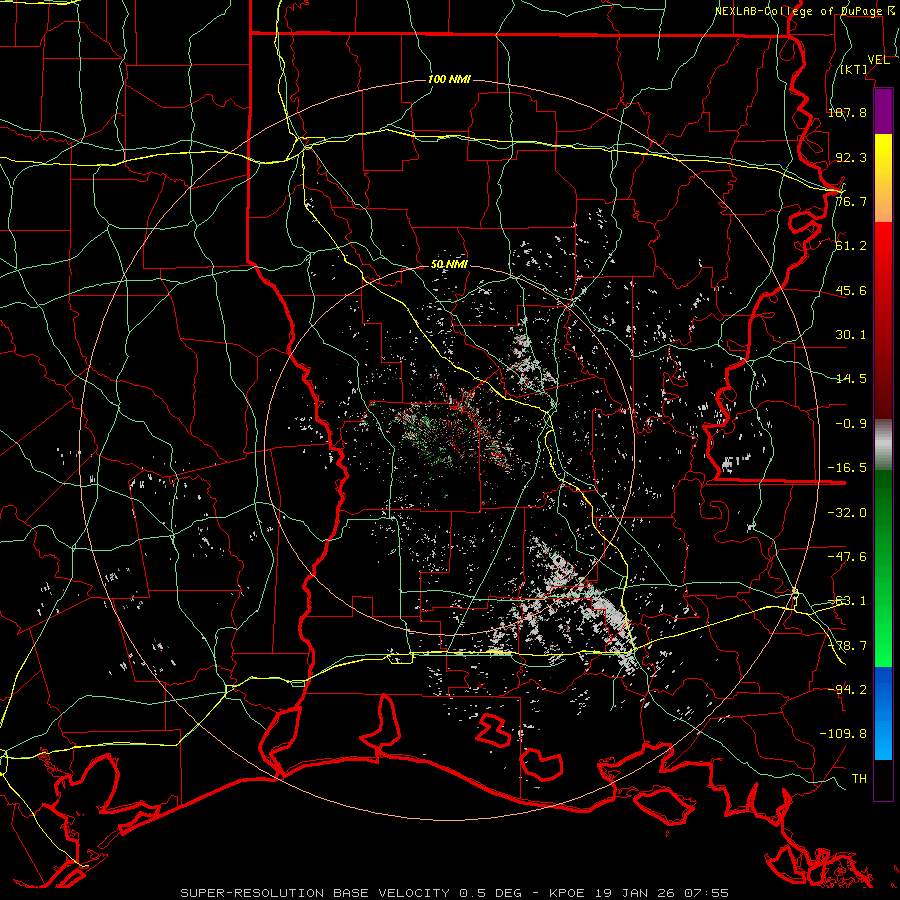
Task: Pick the purple segment of the velocity color bar
Action: pos(883,111)
